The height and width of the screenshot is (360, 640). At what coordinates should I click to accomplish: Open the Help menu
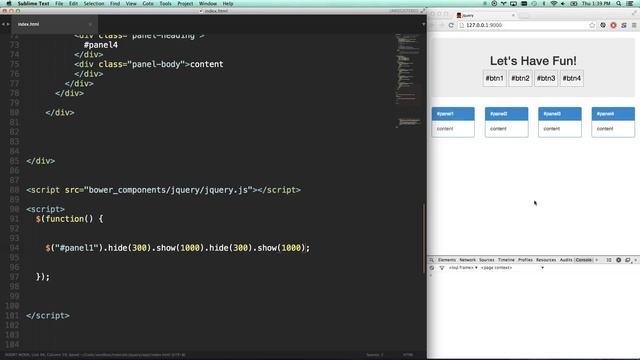[228, 3]
